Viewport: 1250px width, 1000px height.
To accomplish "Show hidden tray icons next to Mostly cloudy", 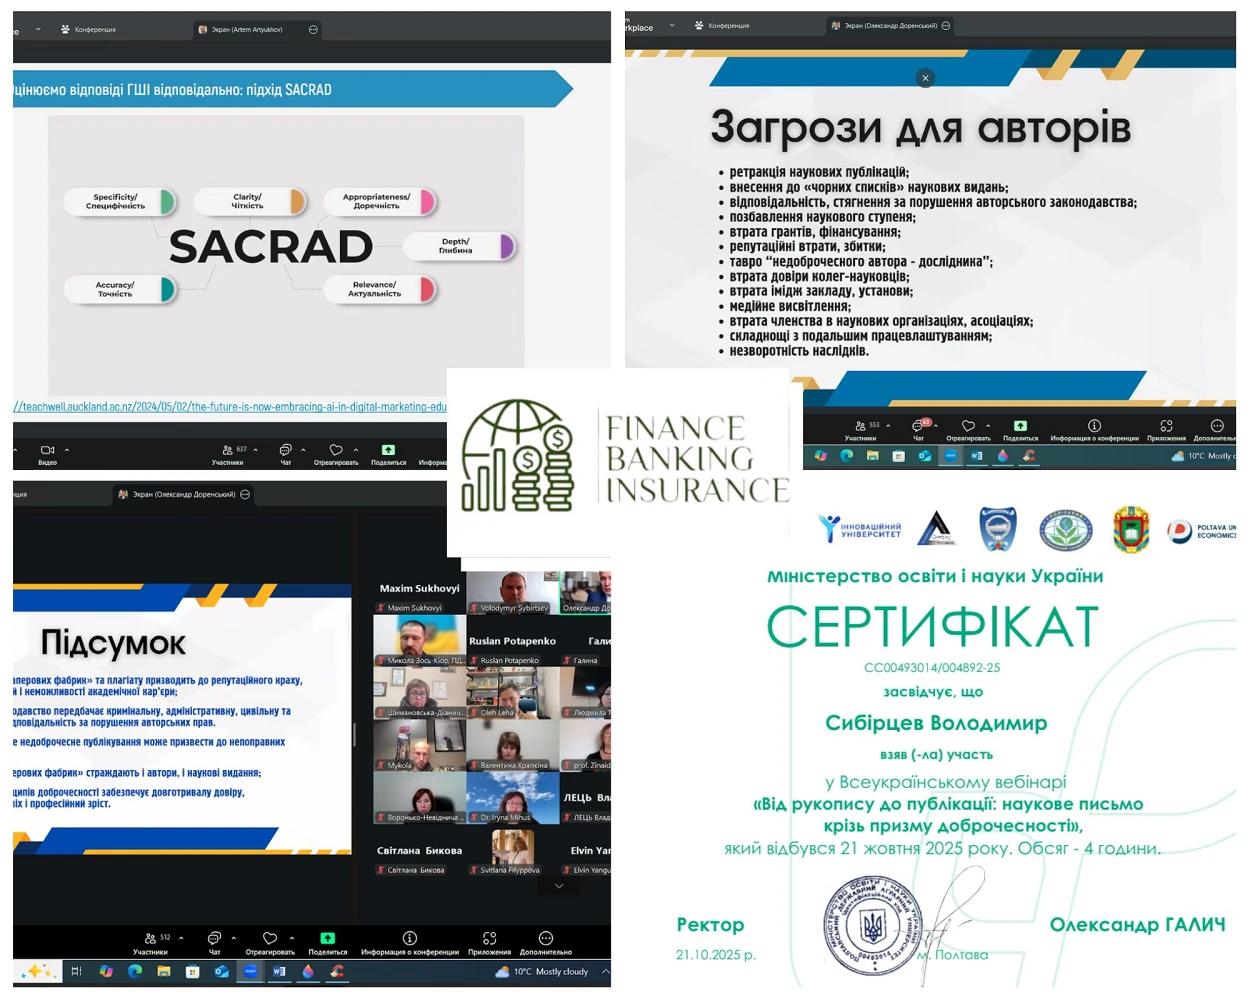I will tap(605, 971).
